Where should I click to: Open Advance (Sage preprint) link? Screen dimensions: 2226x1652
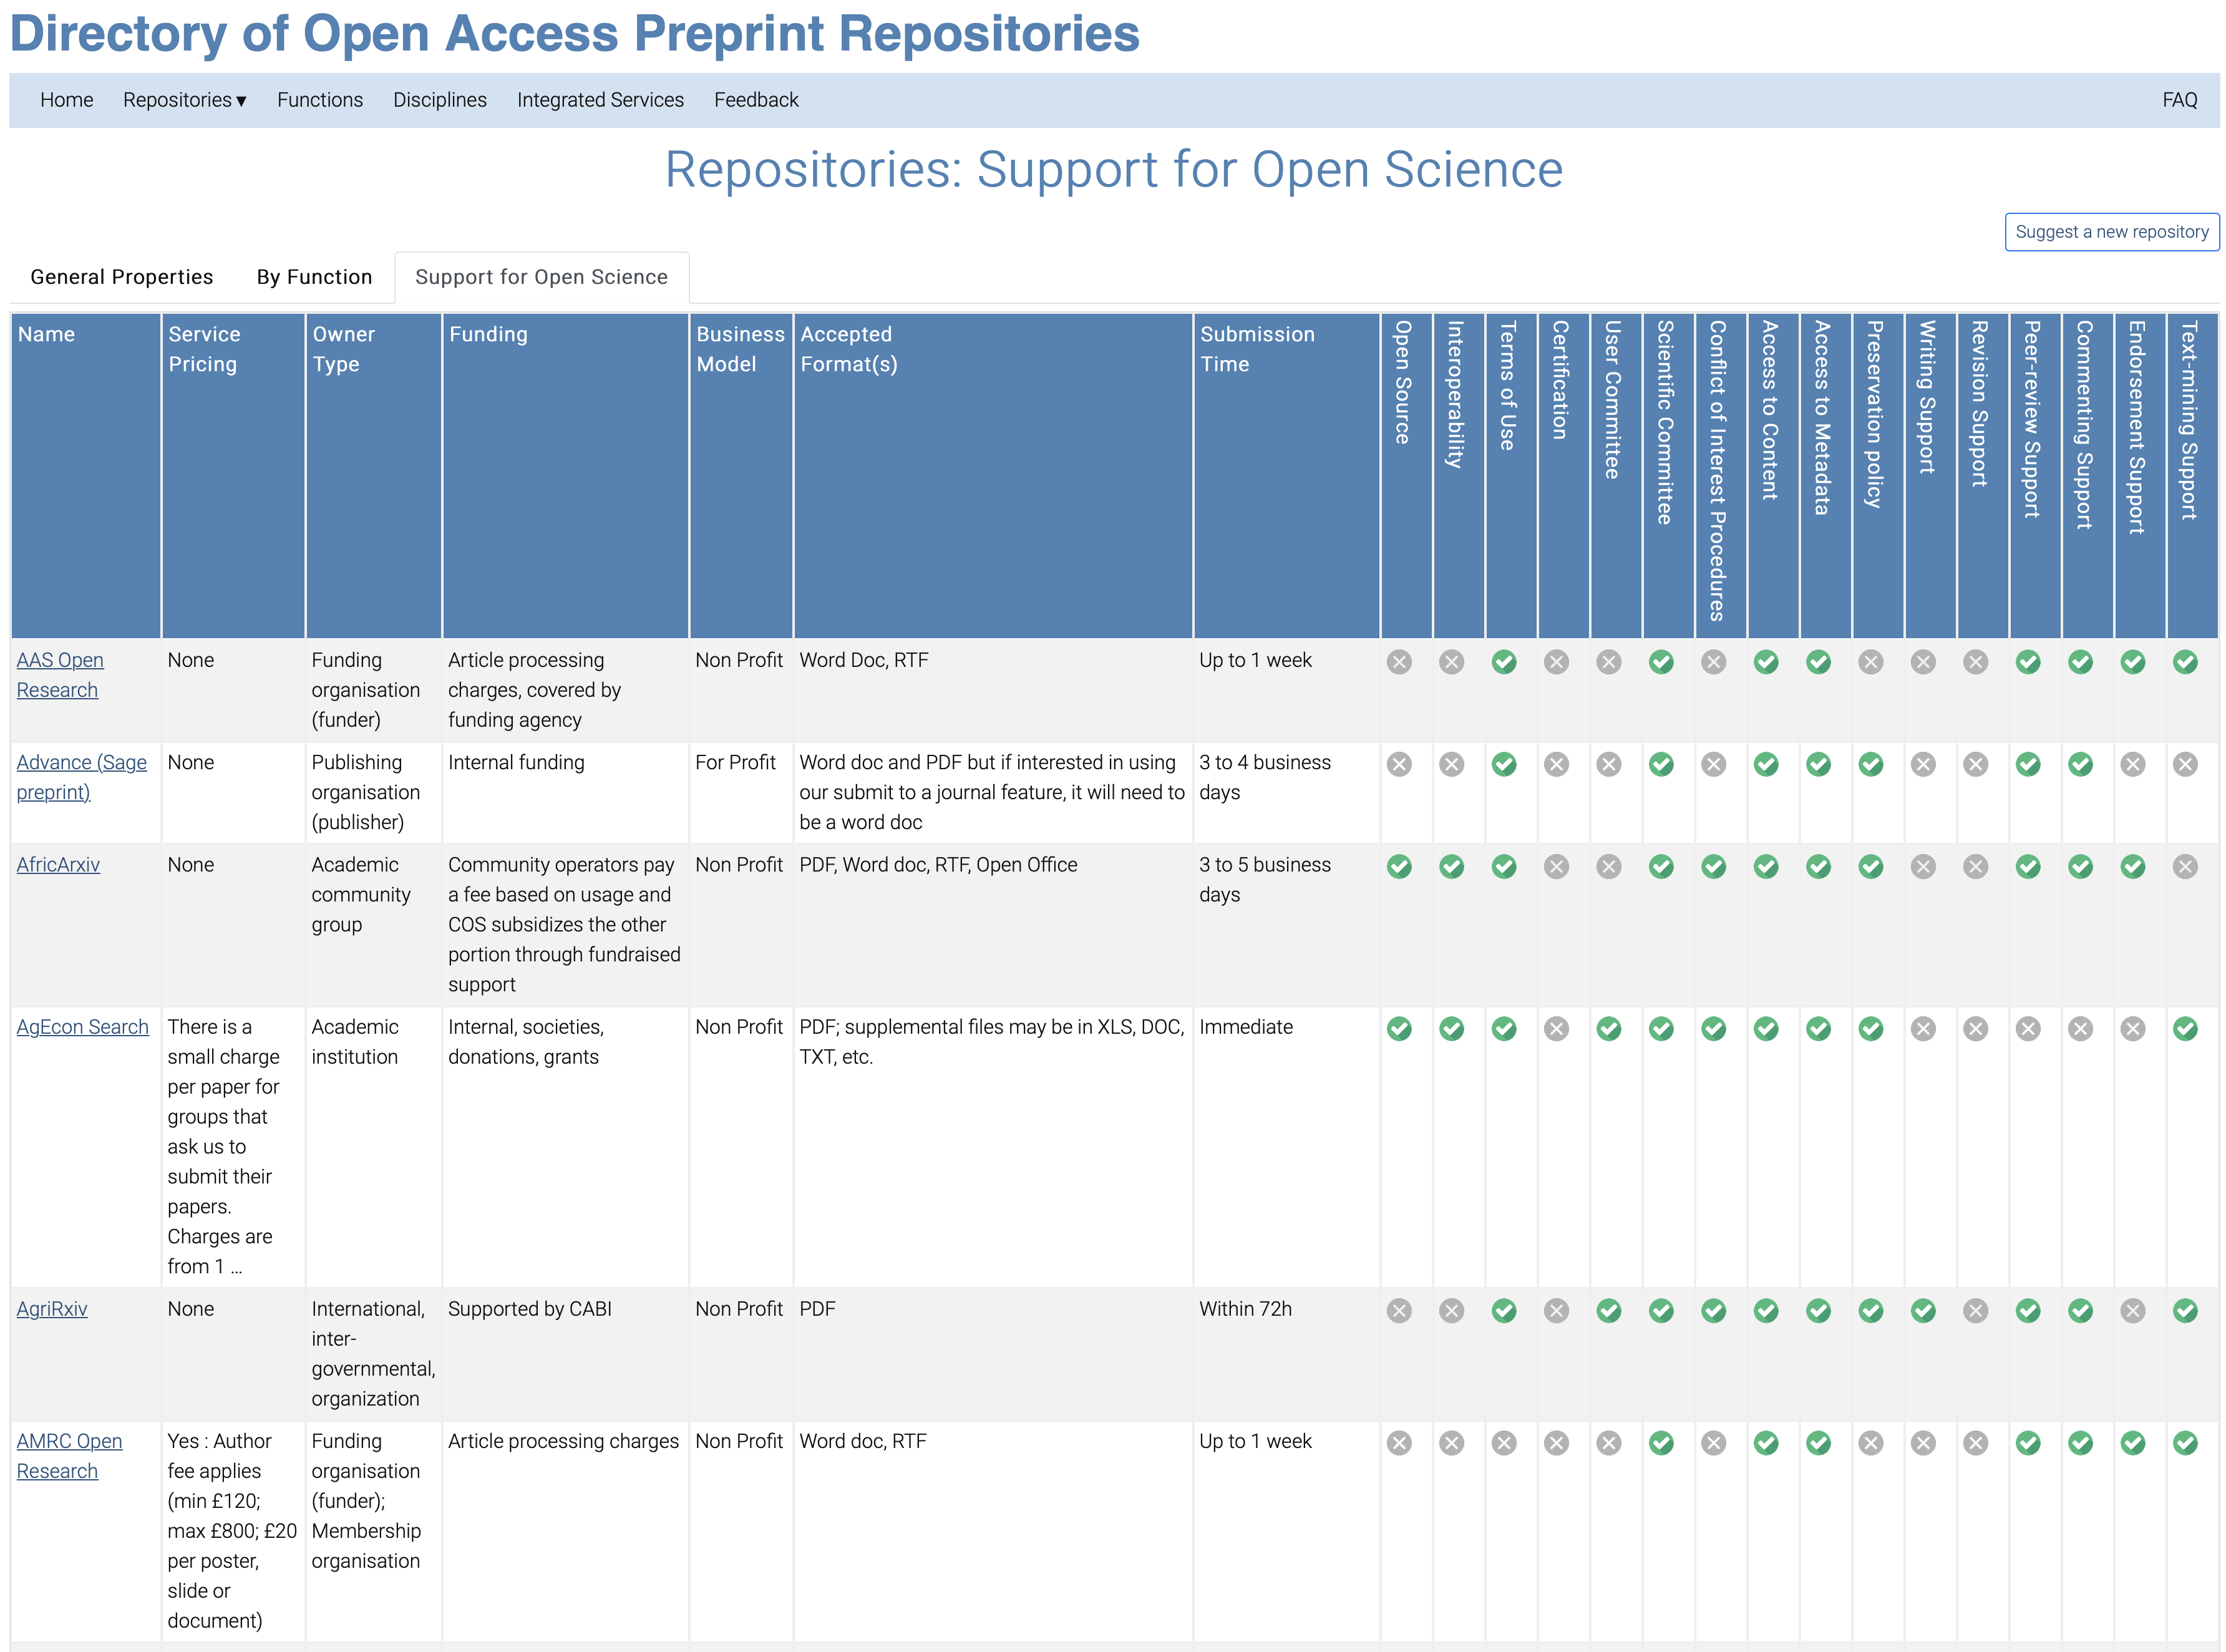tap(81, 777)
